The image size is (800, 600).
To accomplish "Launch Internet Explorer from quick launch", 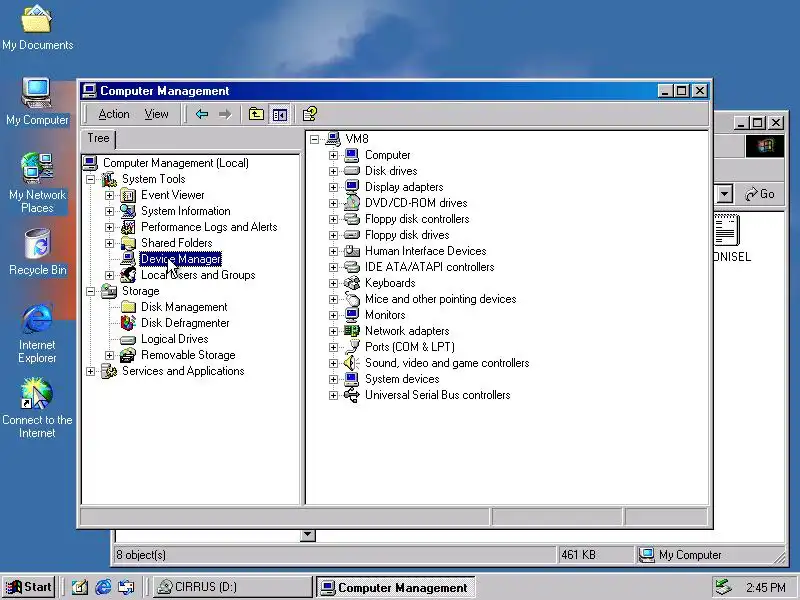I will (103, 587).
